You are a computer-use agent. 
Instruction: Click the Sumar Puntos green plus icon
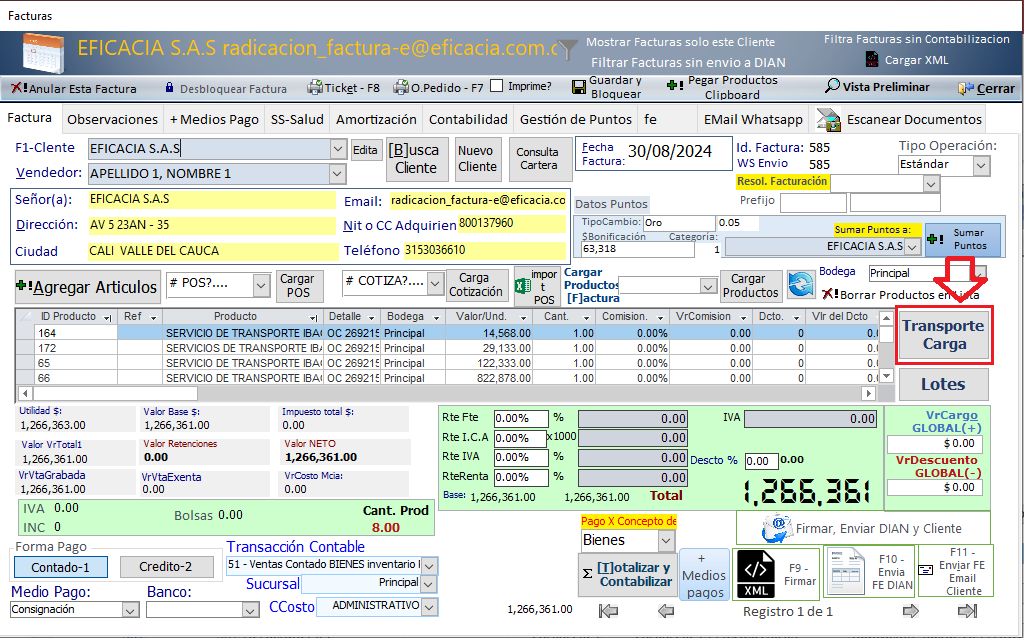(x=935, y=239)
